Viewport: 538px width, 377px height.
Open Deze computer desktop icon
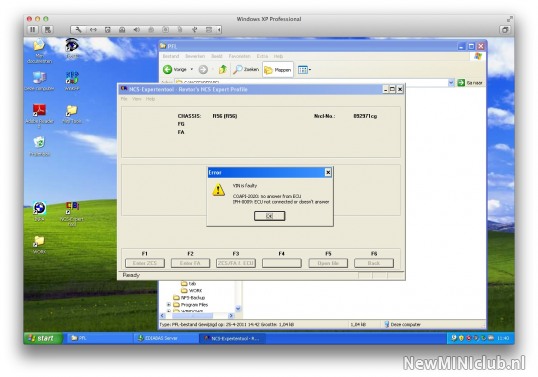pos(39,81)
